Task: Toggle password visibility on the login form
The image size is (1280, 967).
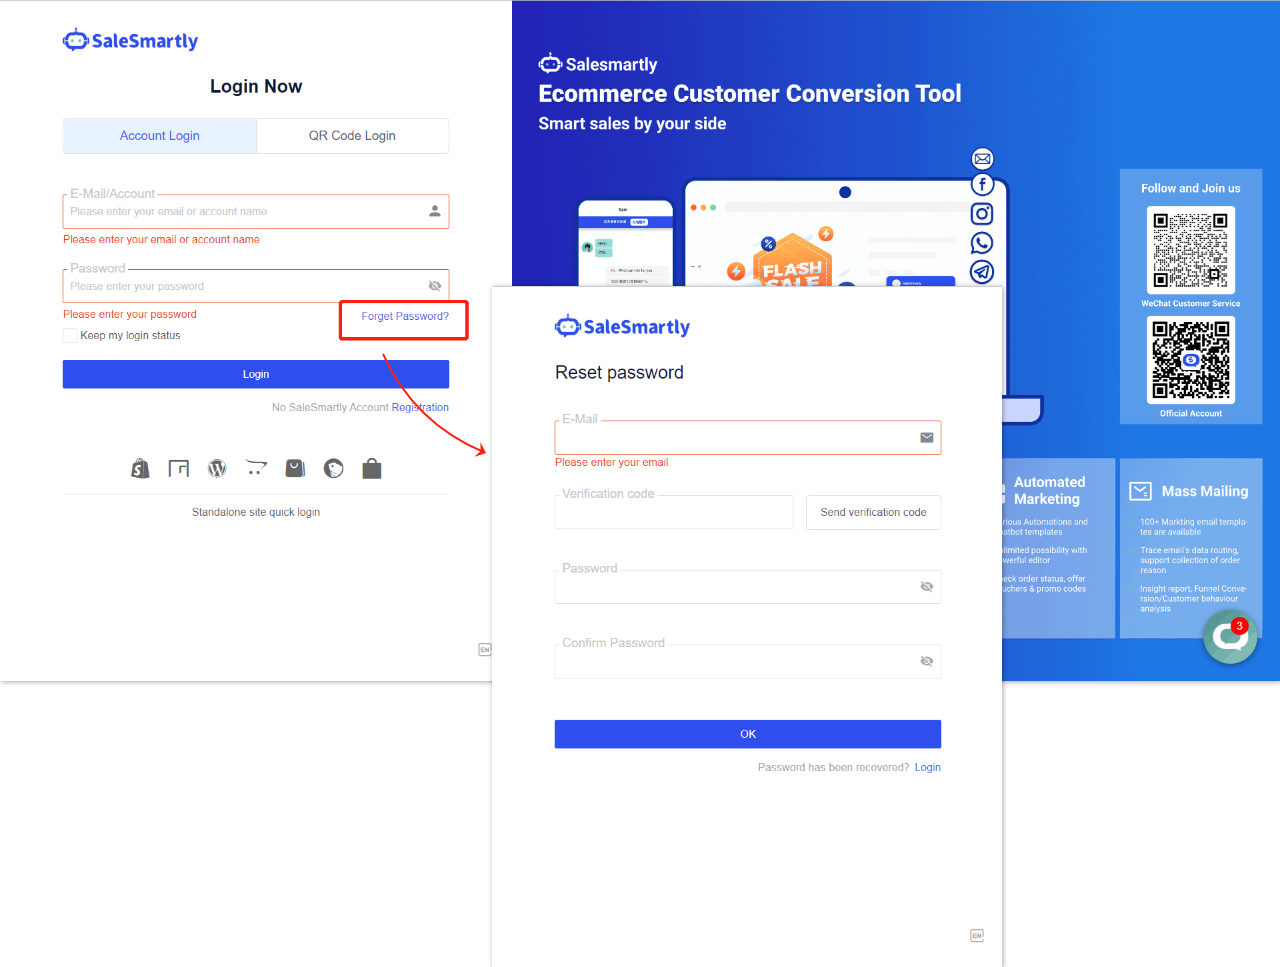Action: click(435, 286)
